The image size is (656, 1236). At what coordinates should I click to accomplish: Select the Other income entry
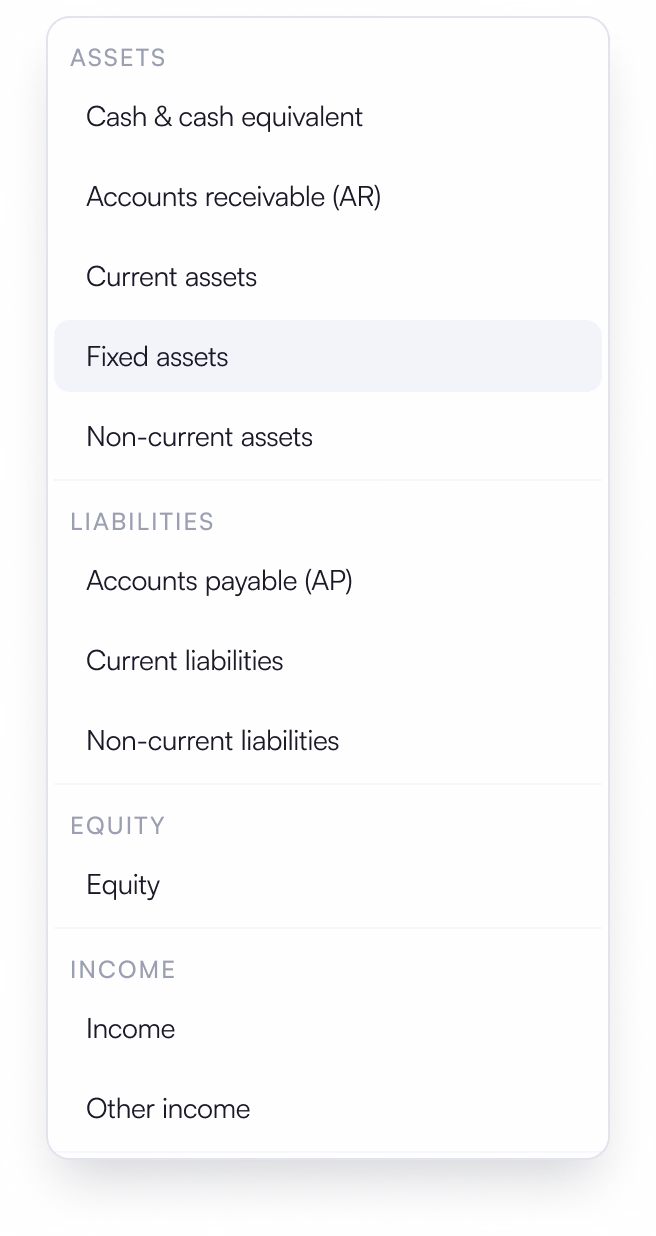(328, 1109)
